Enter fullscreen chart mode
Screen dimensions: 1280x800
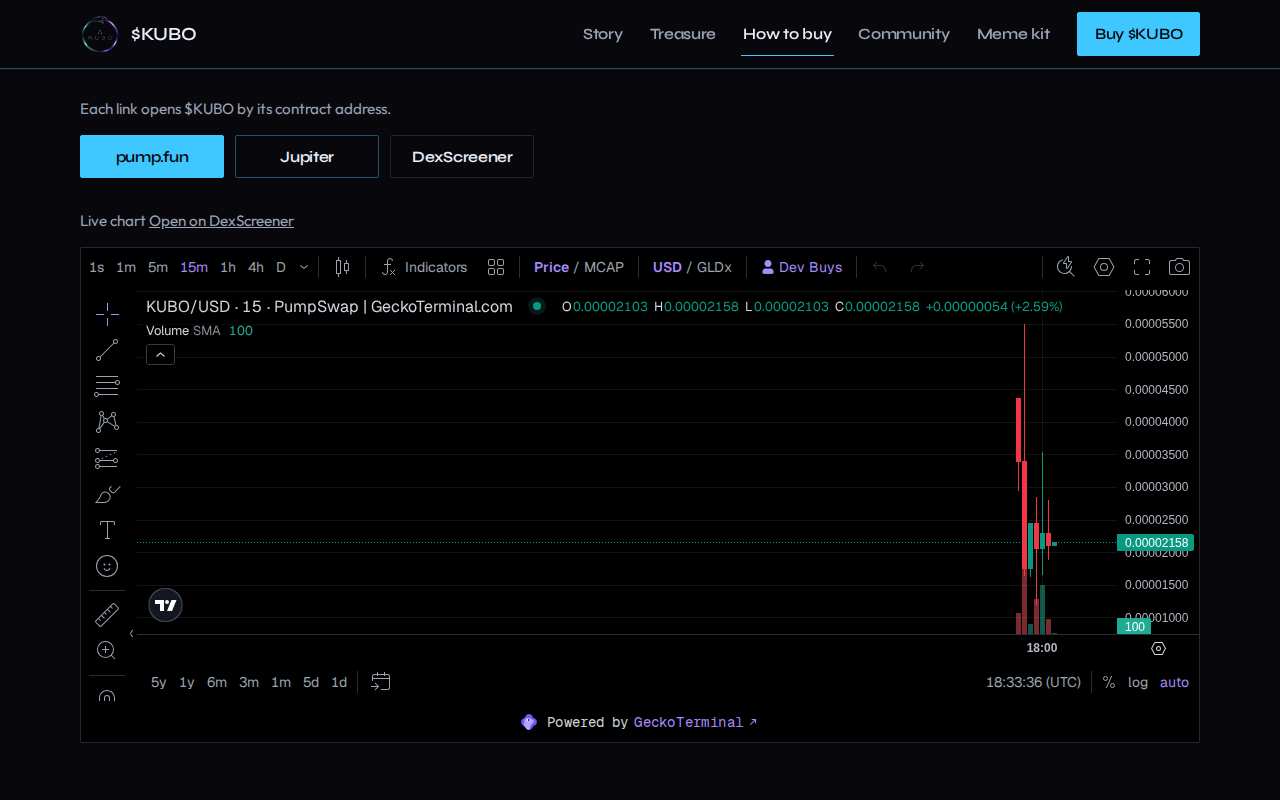tap(1142, 267)
